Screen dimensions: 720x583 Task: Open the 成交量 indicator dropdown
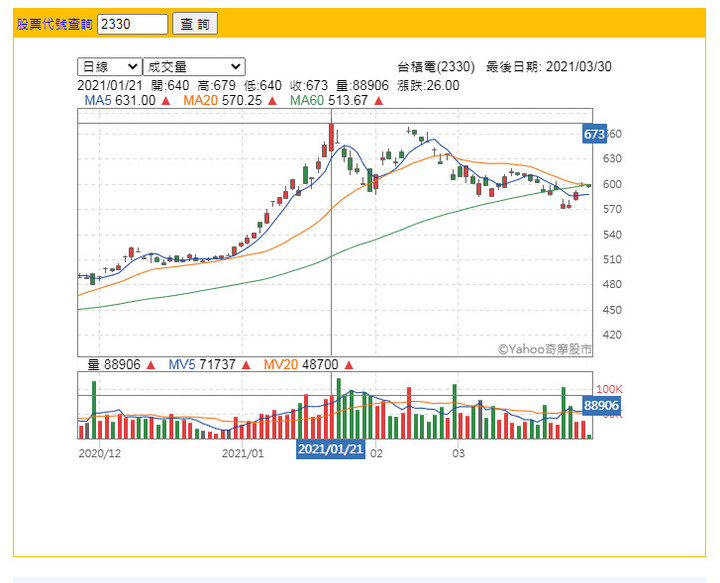pyautogui.click(x=194, y=67)
